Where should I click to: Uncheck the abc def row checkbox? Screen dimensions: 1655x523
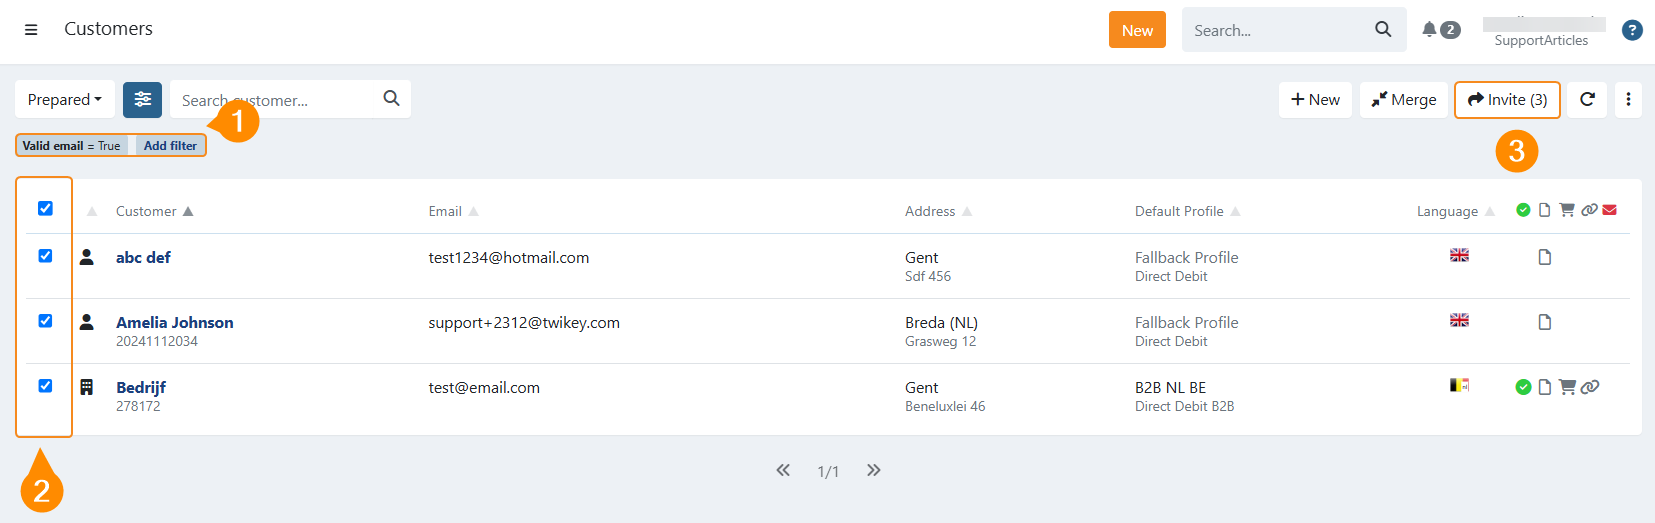click(x=45, y=256)
